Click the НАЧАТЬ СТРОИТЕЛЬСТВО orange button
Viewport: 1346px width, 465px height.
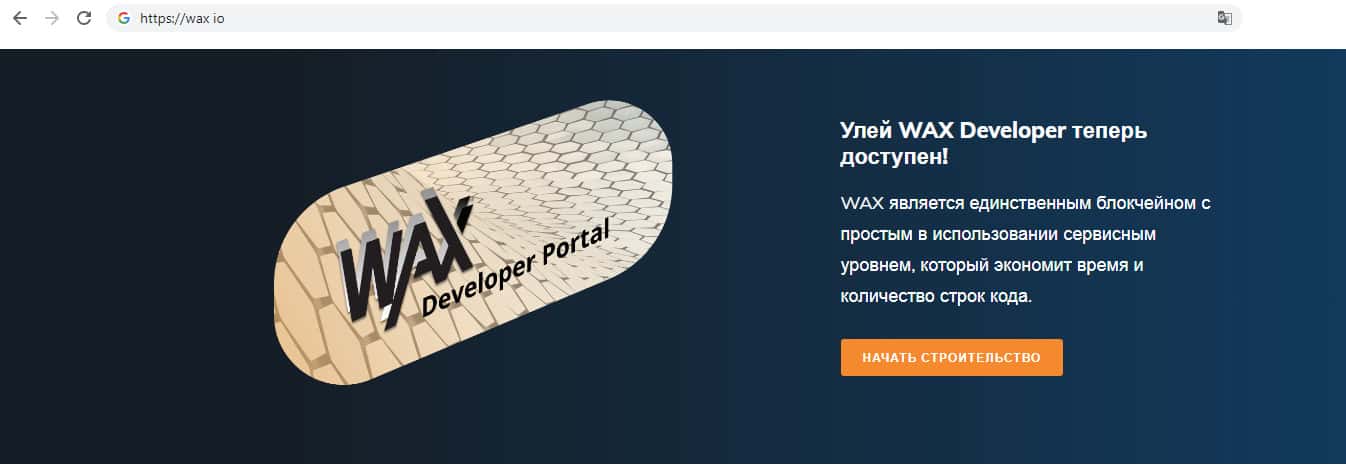click(x=951, y=357)
